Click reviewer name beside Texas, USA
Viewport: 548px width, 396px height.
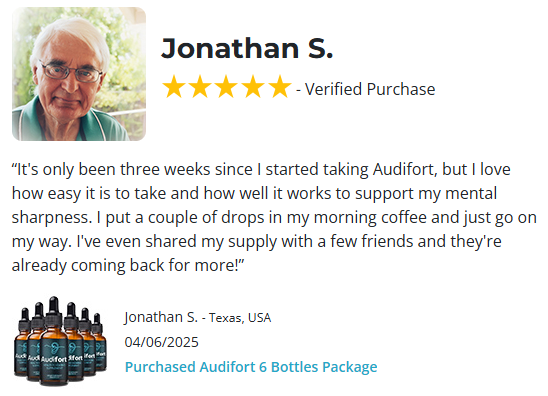click(x=161, y=317)
